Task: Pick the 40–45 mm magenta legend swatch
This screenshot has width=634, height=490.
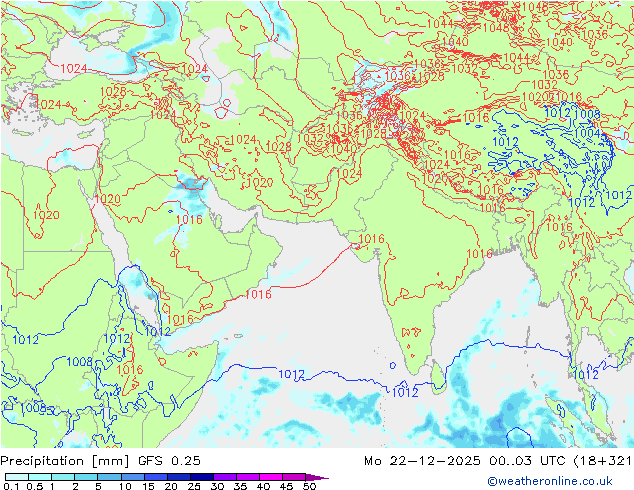Action: (x=271, y=477)
